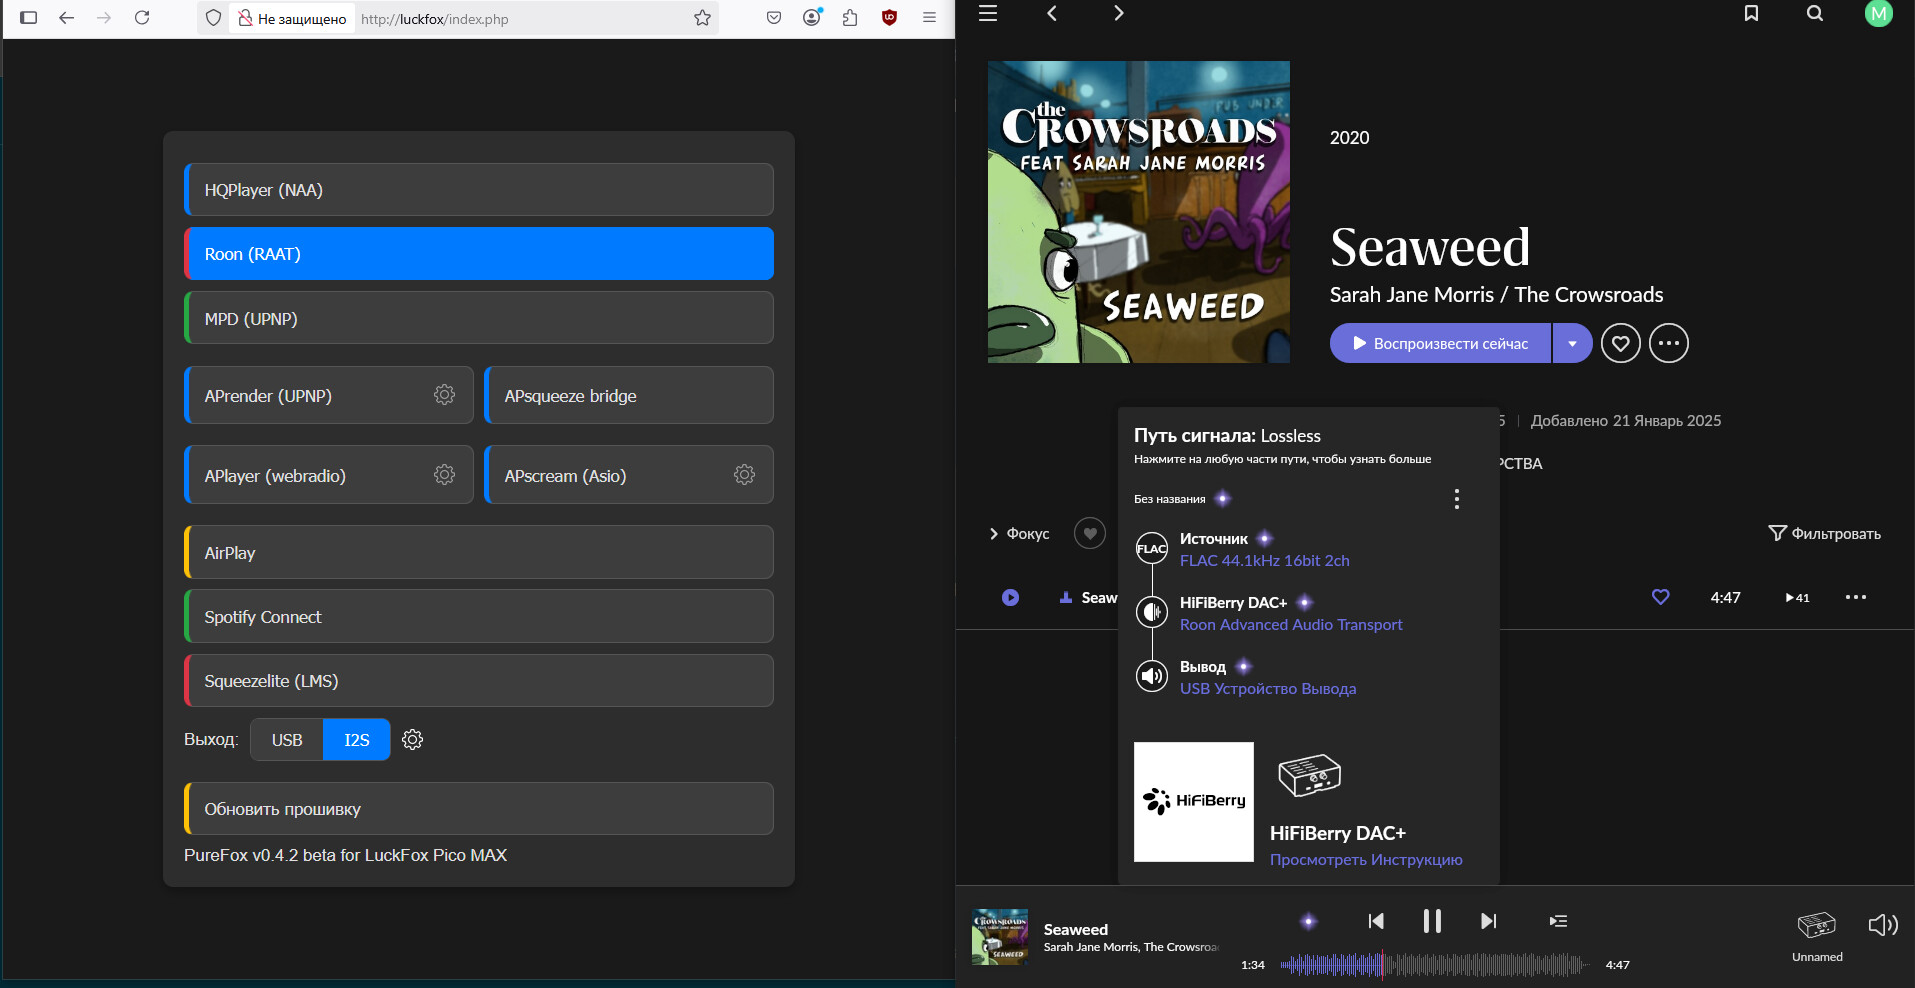Click browser back arrow

[x=66, y=17]
